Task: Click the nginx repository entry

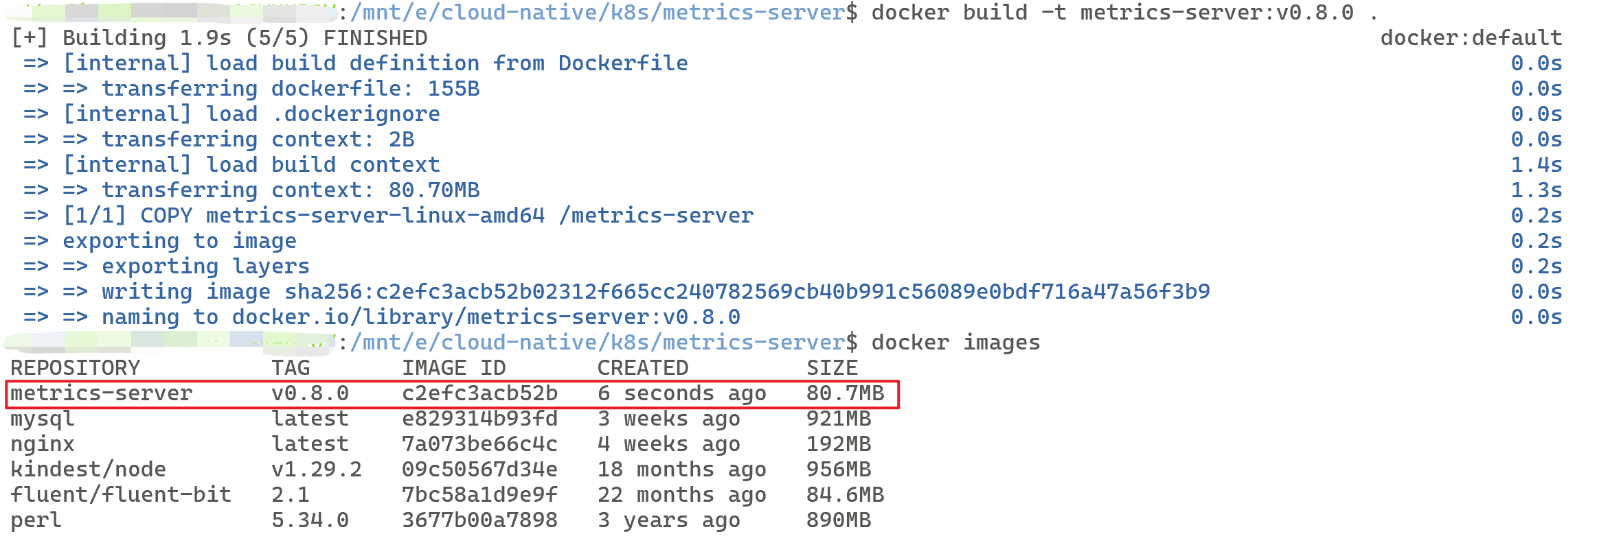Action: [x=42, y=444]
